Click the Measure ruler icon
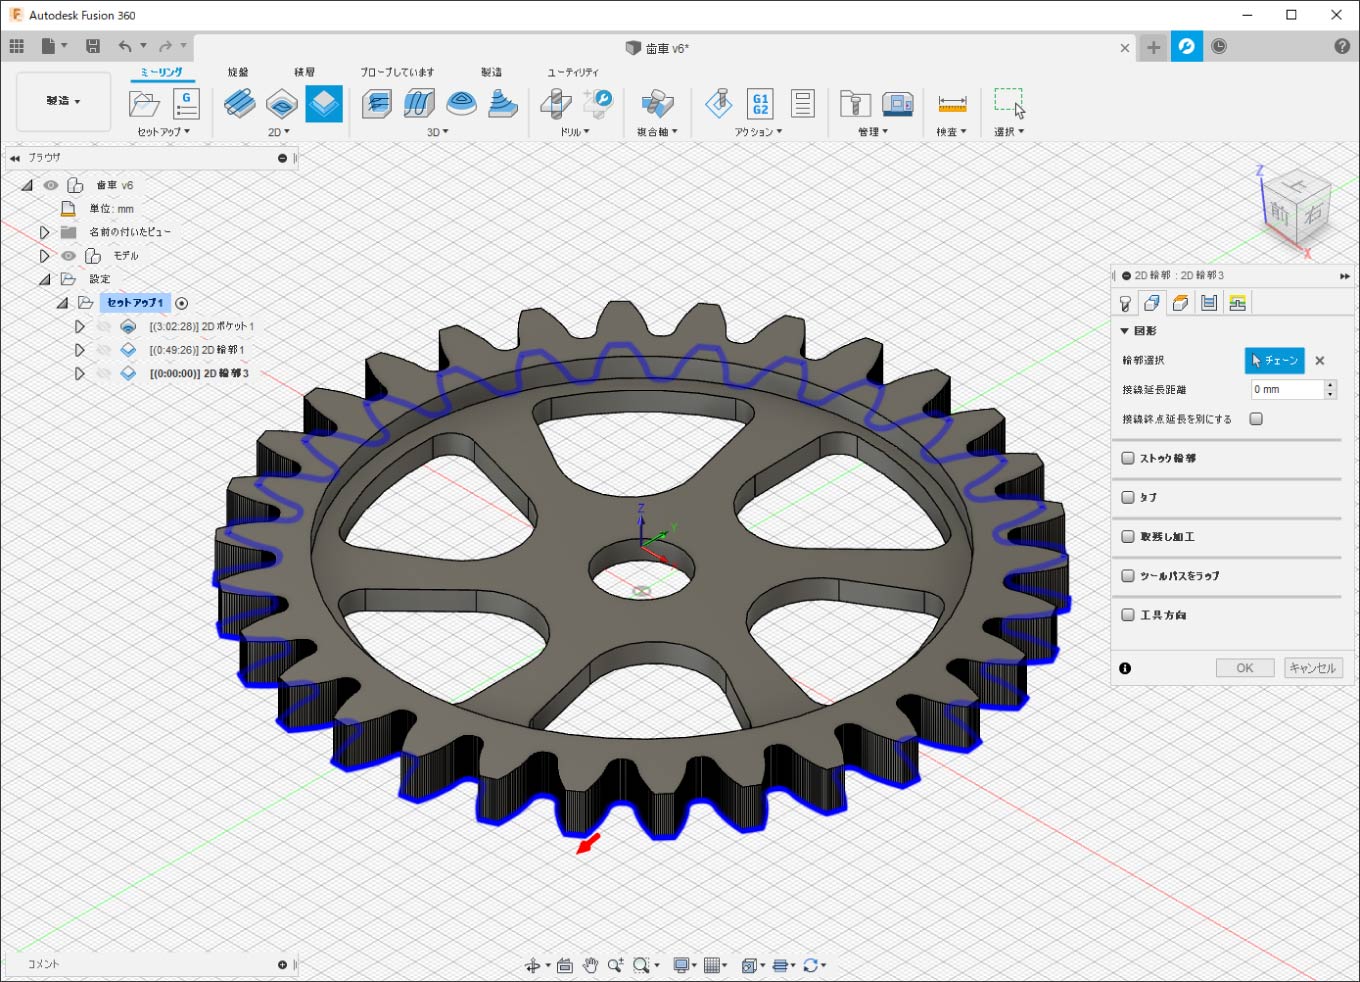Image resolution: width=1360 pixels, height=982 pixels. (x=952, y=103)
